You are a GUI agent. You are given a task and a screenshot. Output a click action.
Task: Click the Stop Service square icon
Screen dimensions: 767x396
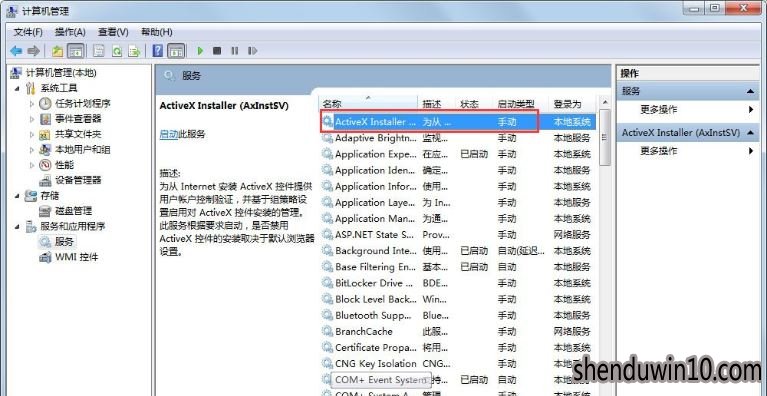coord(217,51)
